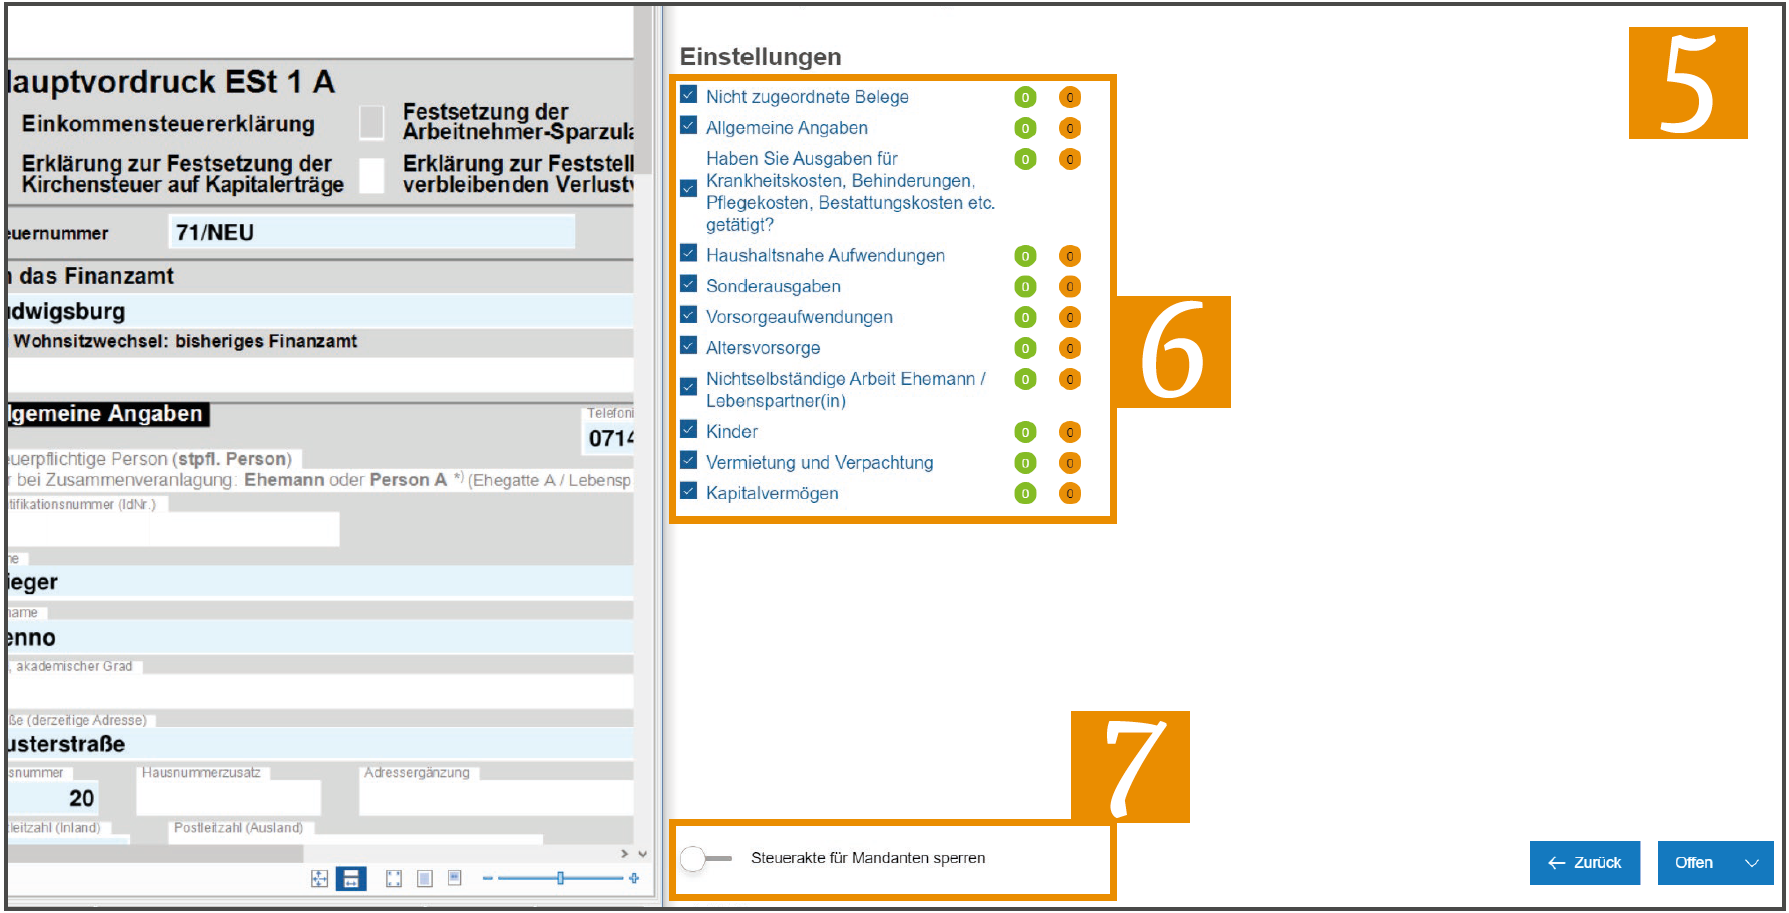Uncheck the Altersvorsorge checkbox
The width and height of the screenshot is (1789, 913).
(688, 346)
